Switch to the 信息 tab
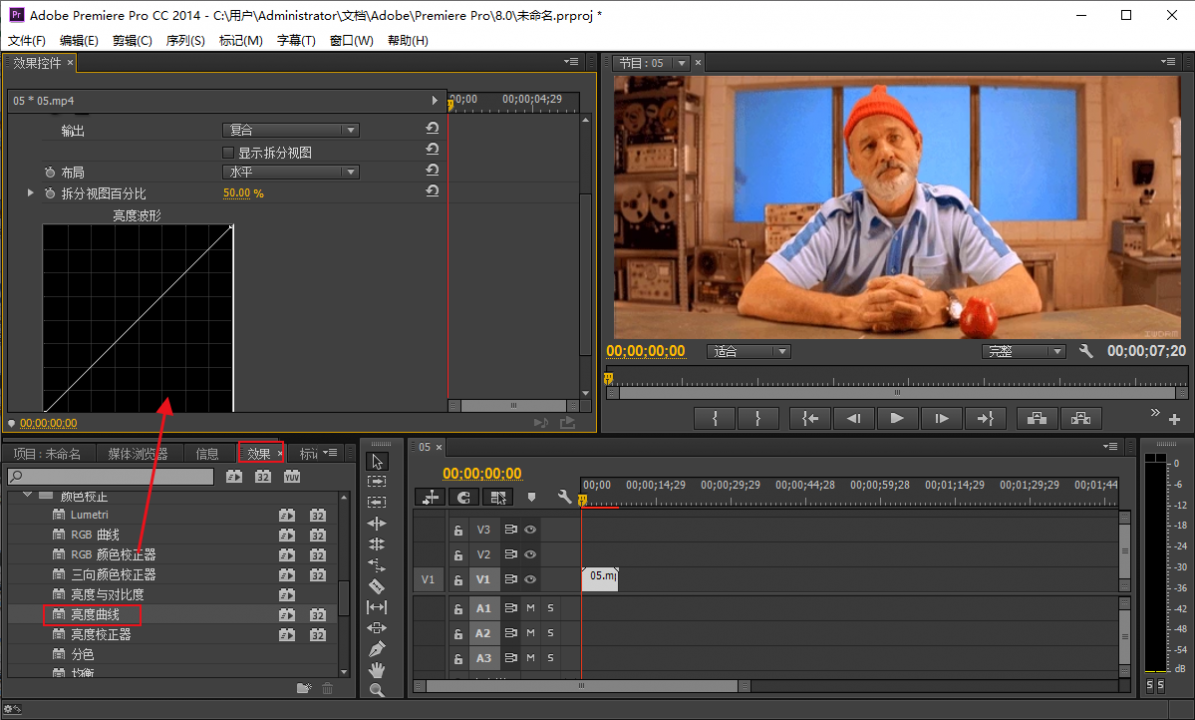This screenshot has height=720, width=1195. [207, 454]
